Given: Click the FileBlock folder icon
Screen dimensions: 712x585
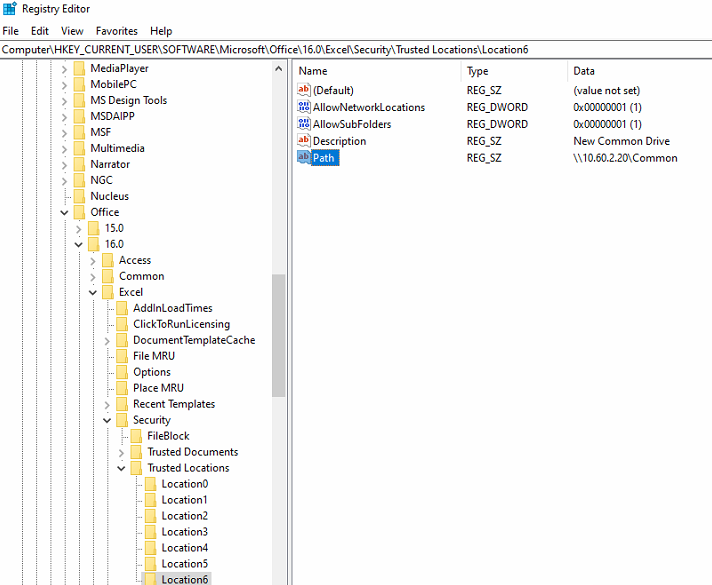Looking at the screenshot, I should [136, 436].
